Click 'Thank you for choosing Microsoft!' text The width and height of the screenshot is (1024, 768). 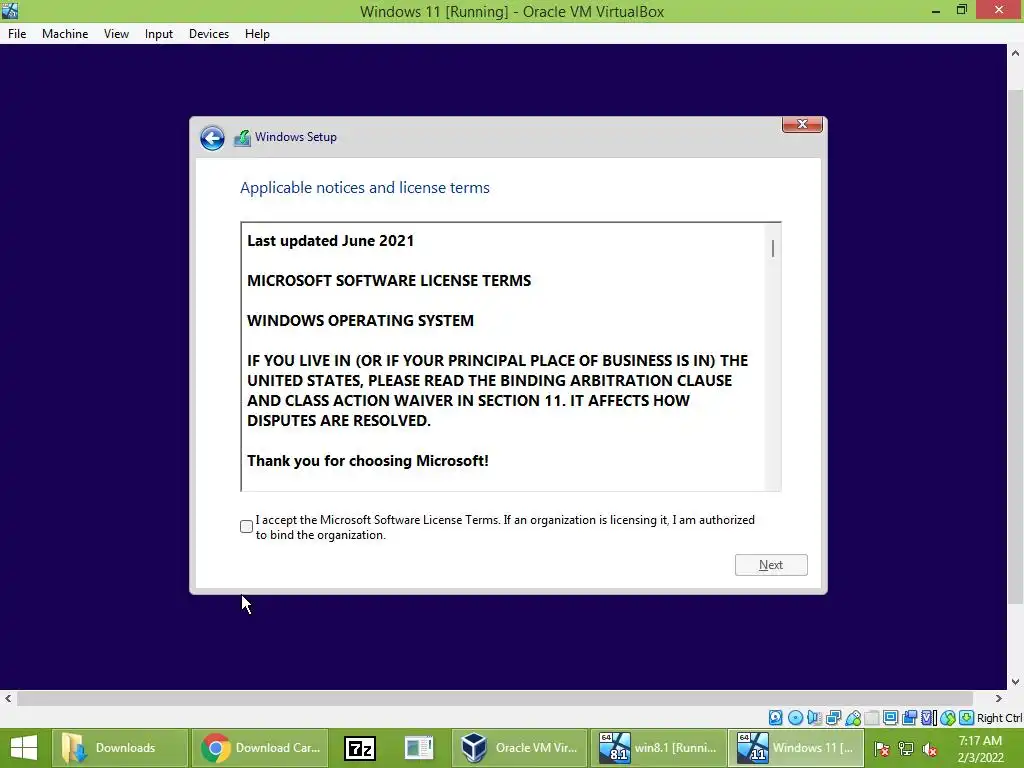(368, 461)
